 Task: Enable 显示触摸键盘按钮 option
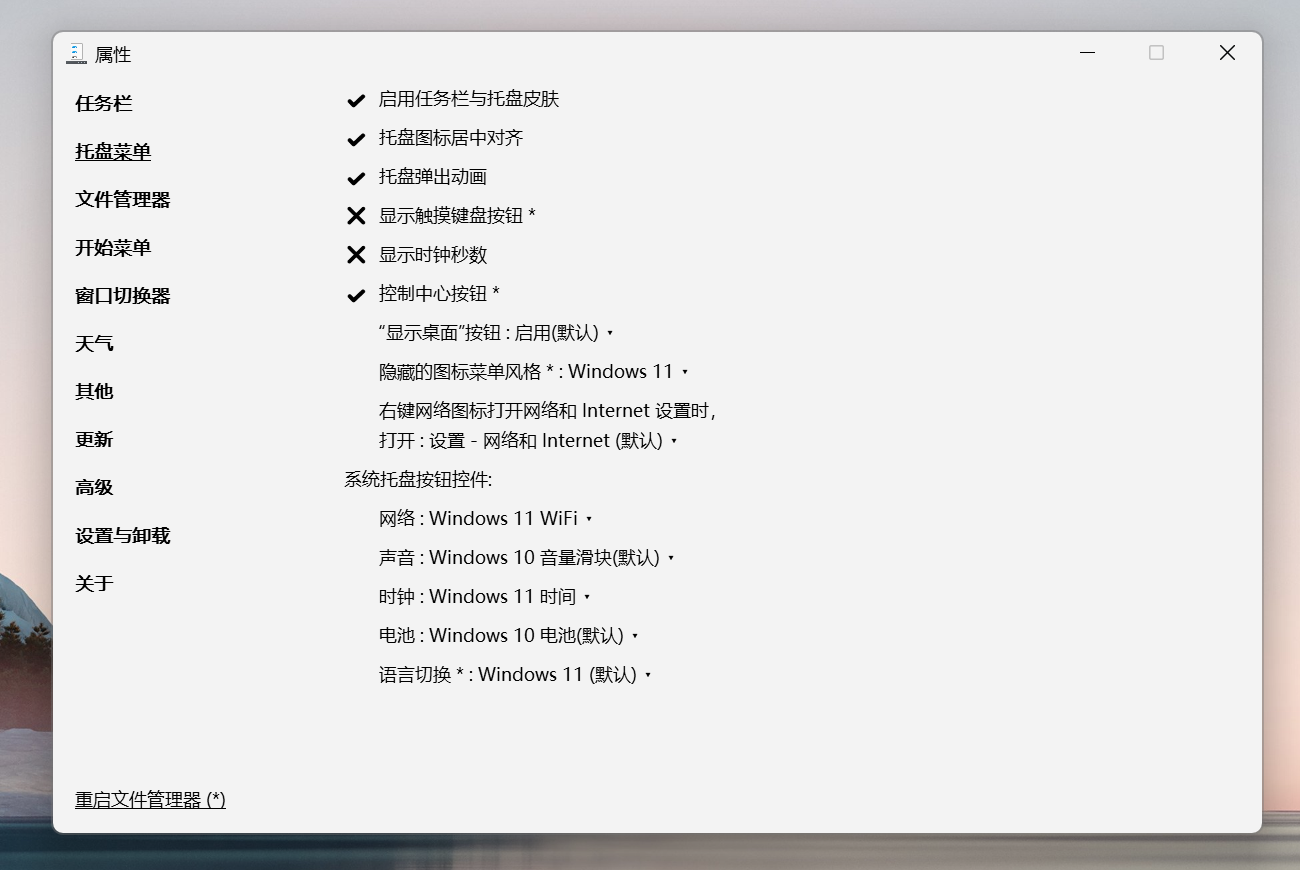[x=356, y=216]
